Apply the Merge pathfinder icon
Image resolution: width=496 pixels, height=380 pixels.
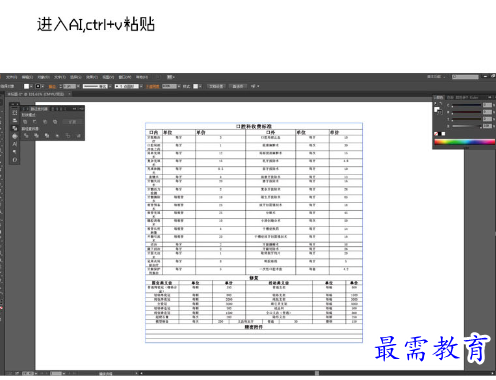coord(47,135)
